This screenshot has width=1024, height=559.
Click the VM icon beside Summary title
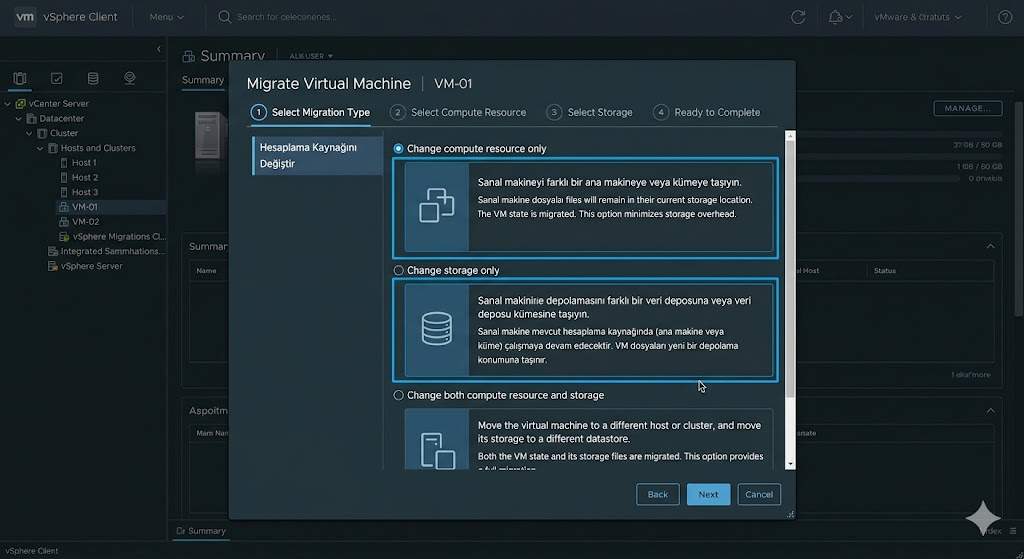pos(189,57)
